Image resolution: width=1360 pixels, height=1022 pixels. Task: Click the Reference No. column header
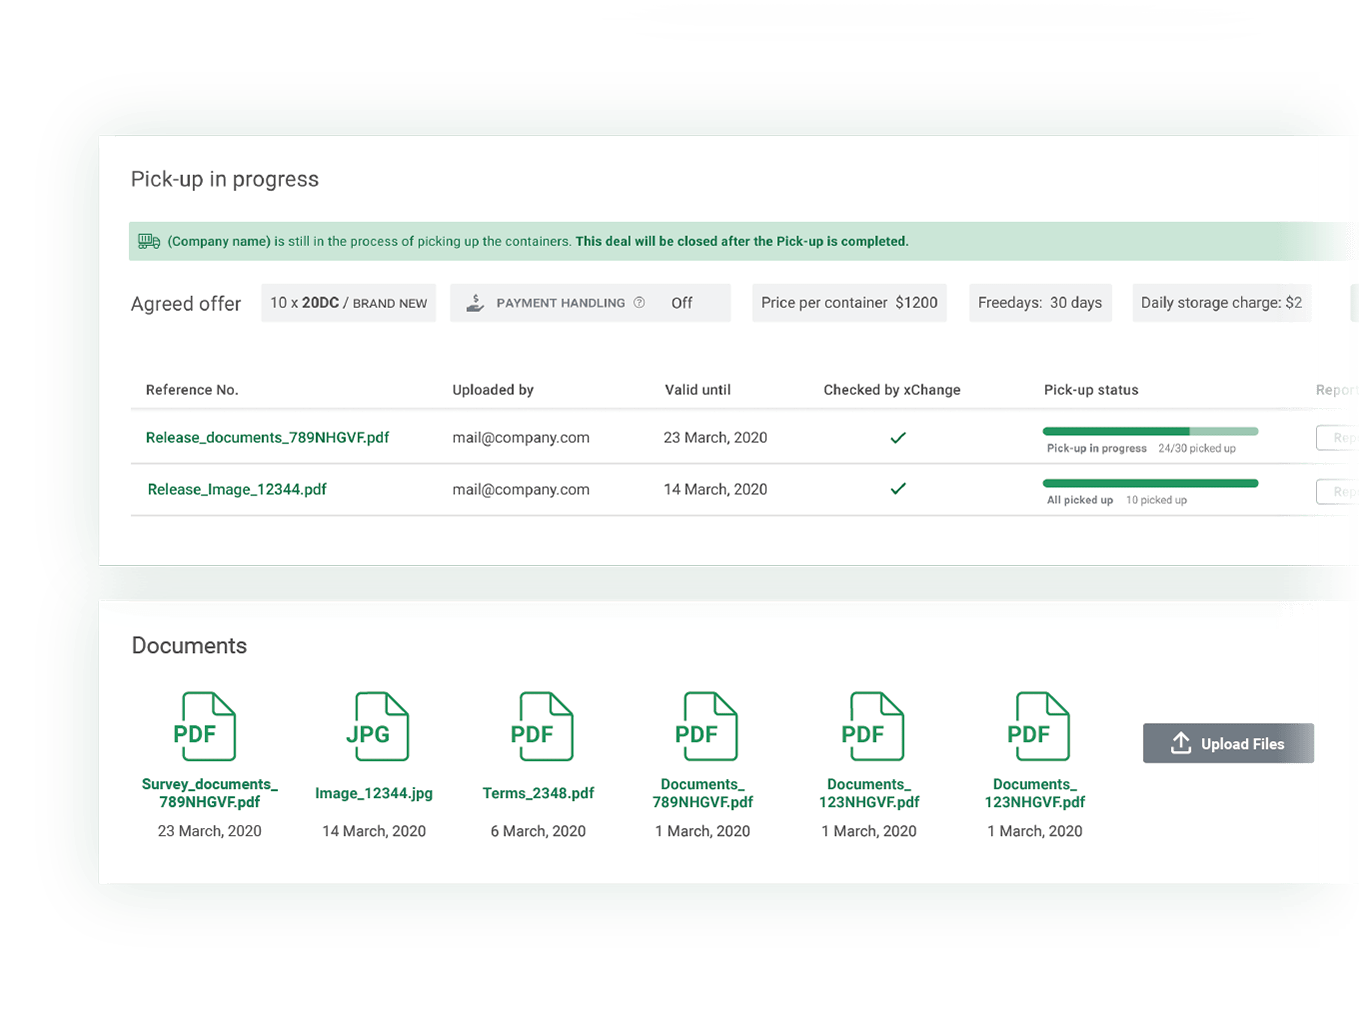tap(192, 390)
